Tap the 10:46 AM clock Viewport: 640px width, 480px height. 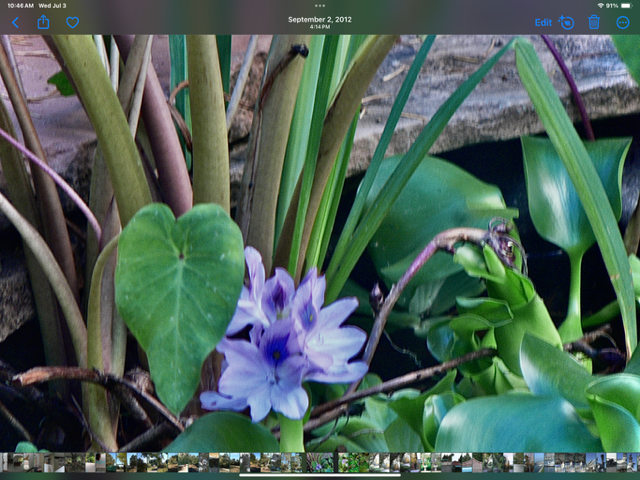pyautogui.click(x=20, y=5)
